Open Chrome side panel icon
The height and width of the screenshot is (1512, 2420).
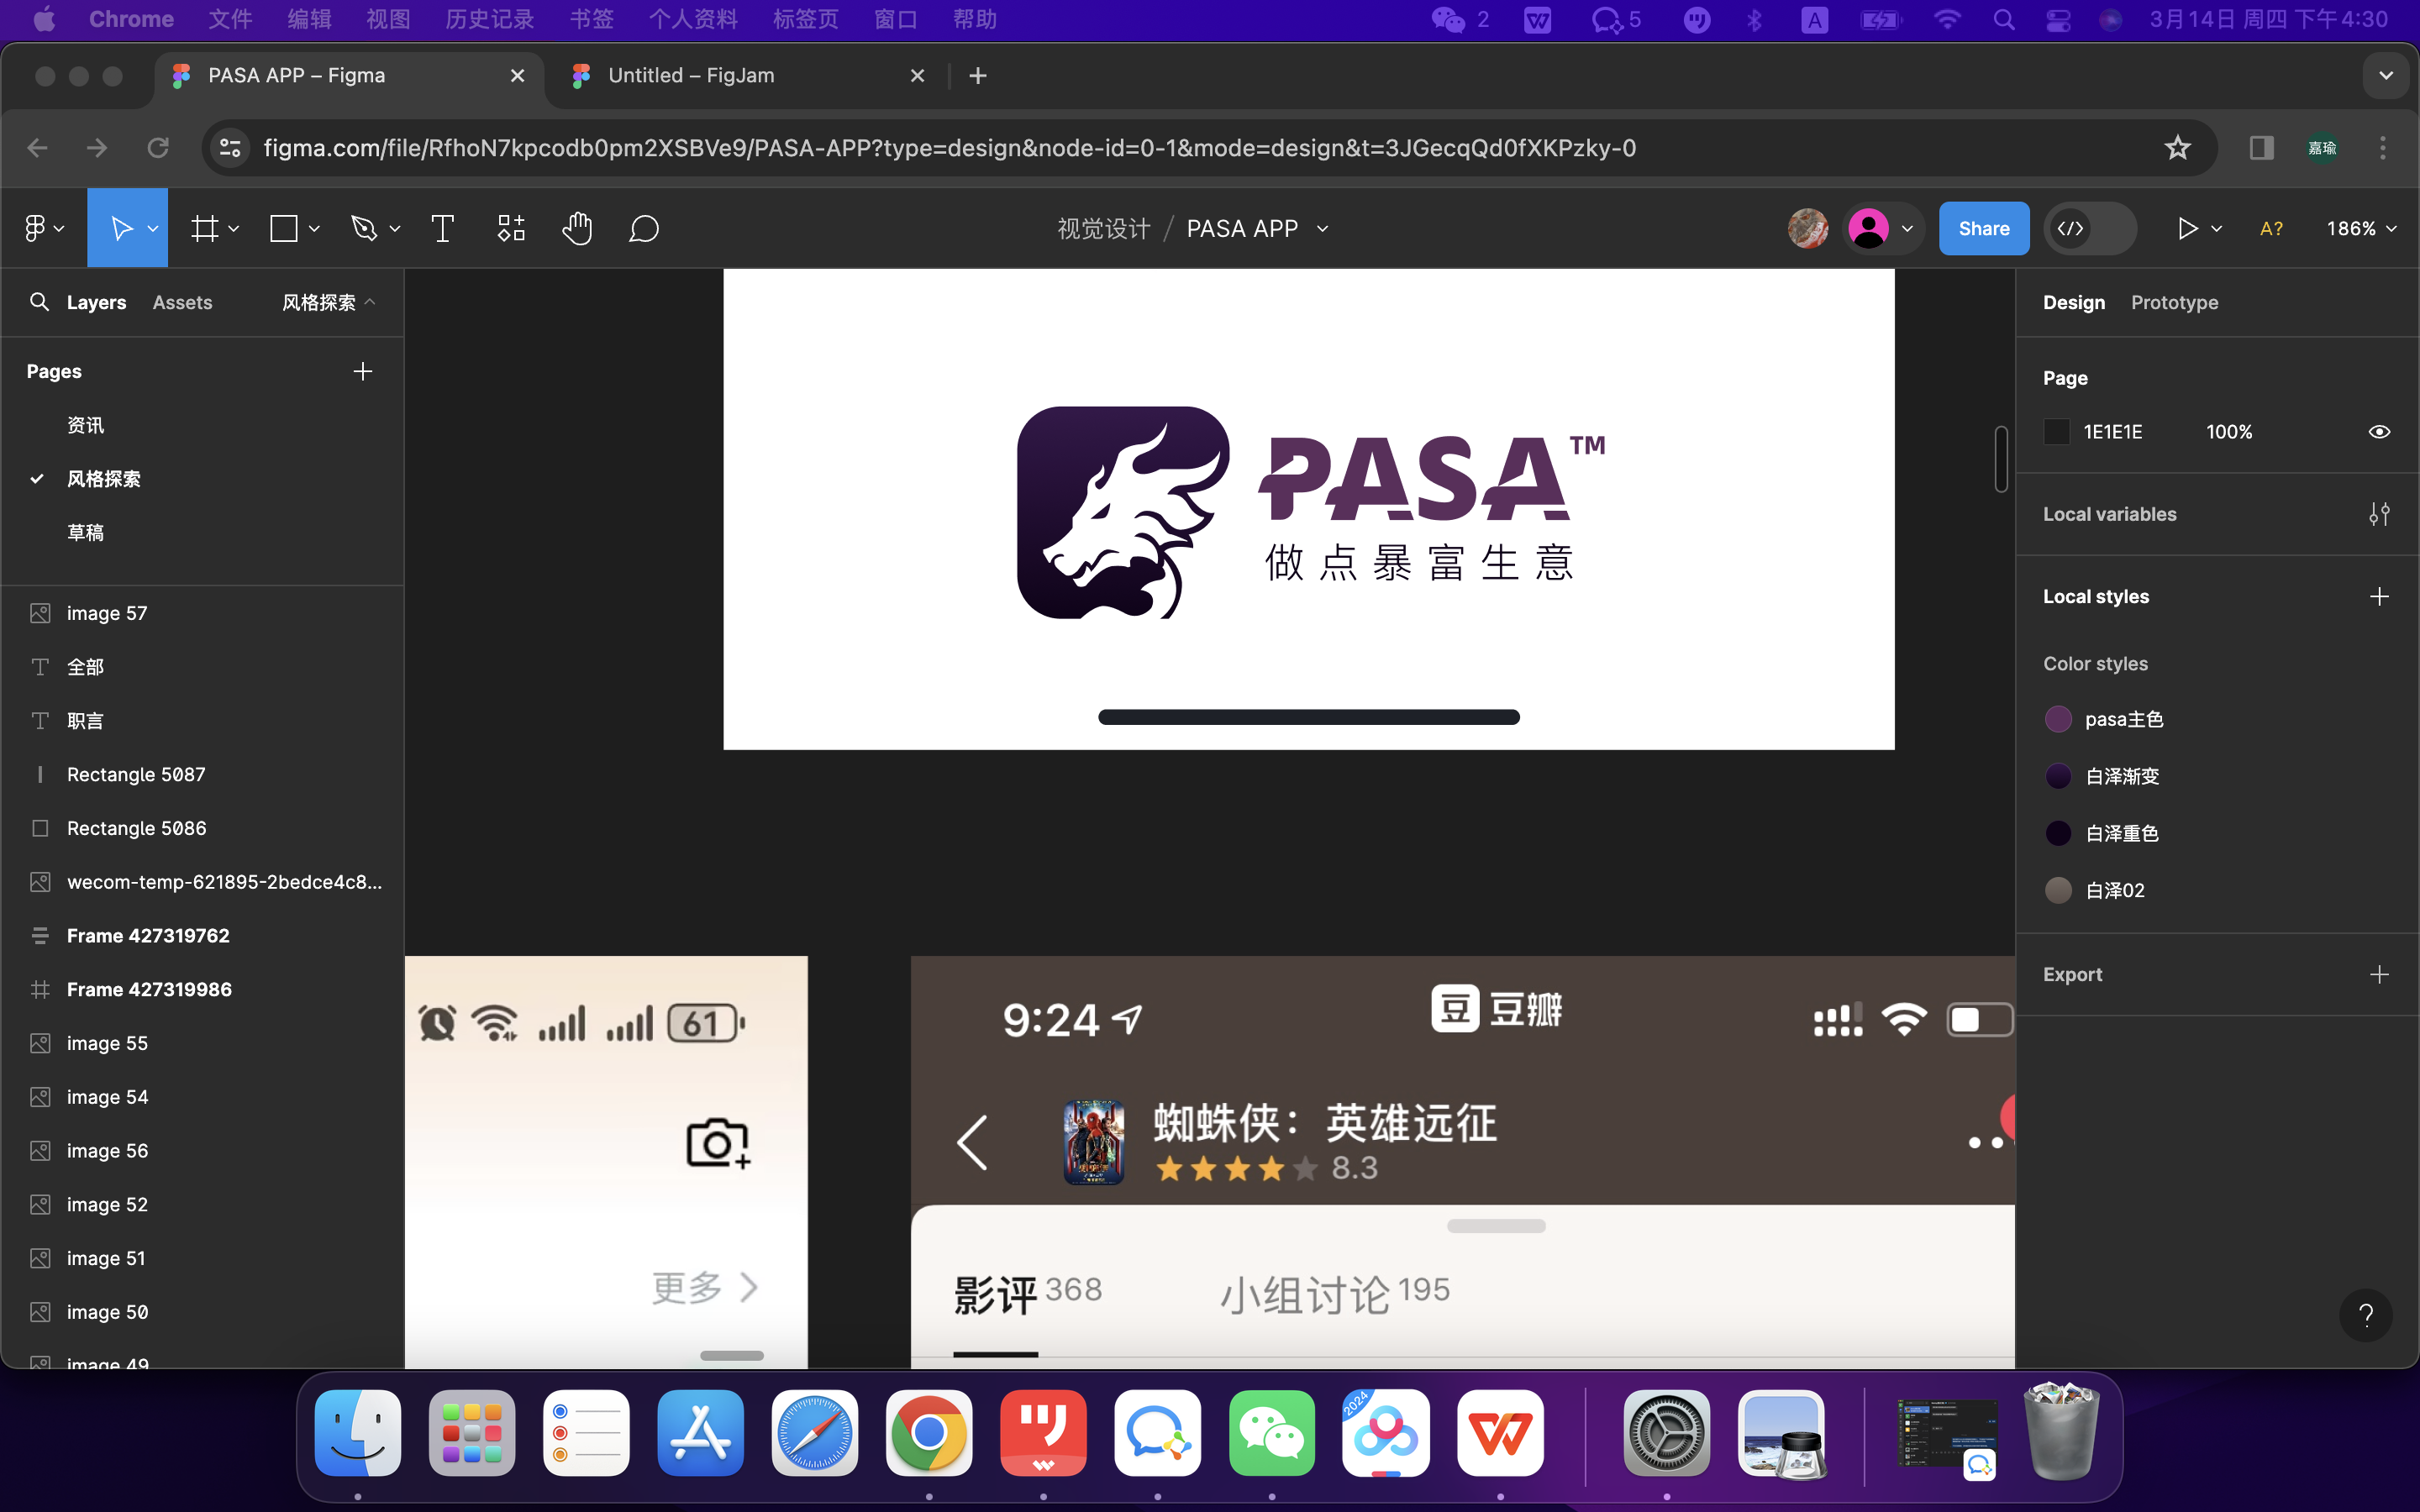click(2261, 148)
